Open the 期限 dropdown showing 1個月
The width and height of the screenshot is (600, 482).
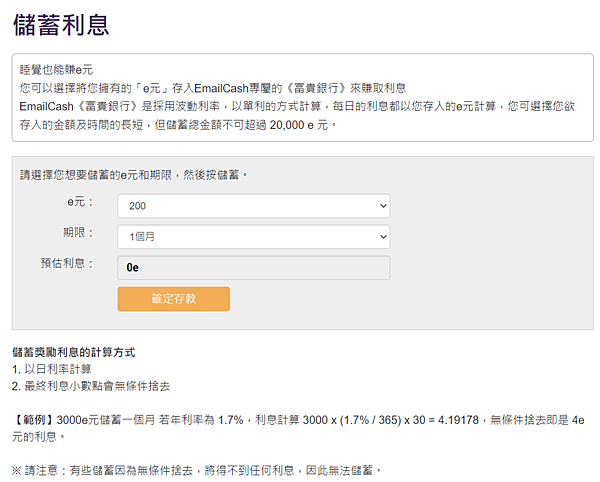[x=254, y=237]
